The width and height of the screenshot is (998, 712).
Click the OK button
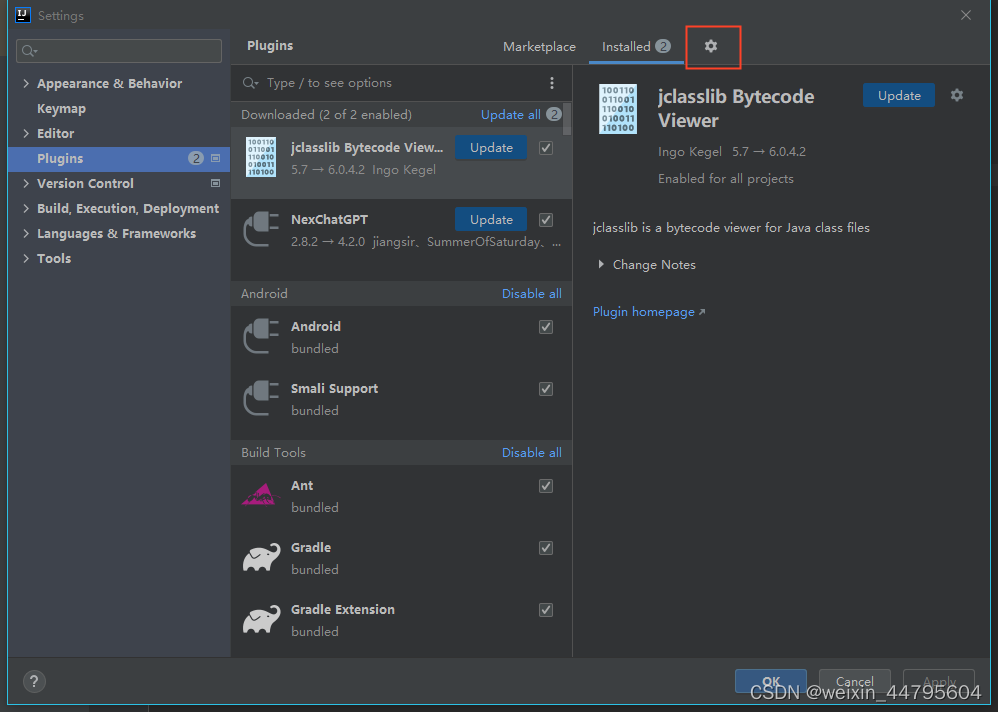pyautogui.click(x=771, y=681)
